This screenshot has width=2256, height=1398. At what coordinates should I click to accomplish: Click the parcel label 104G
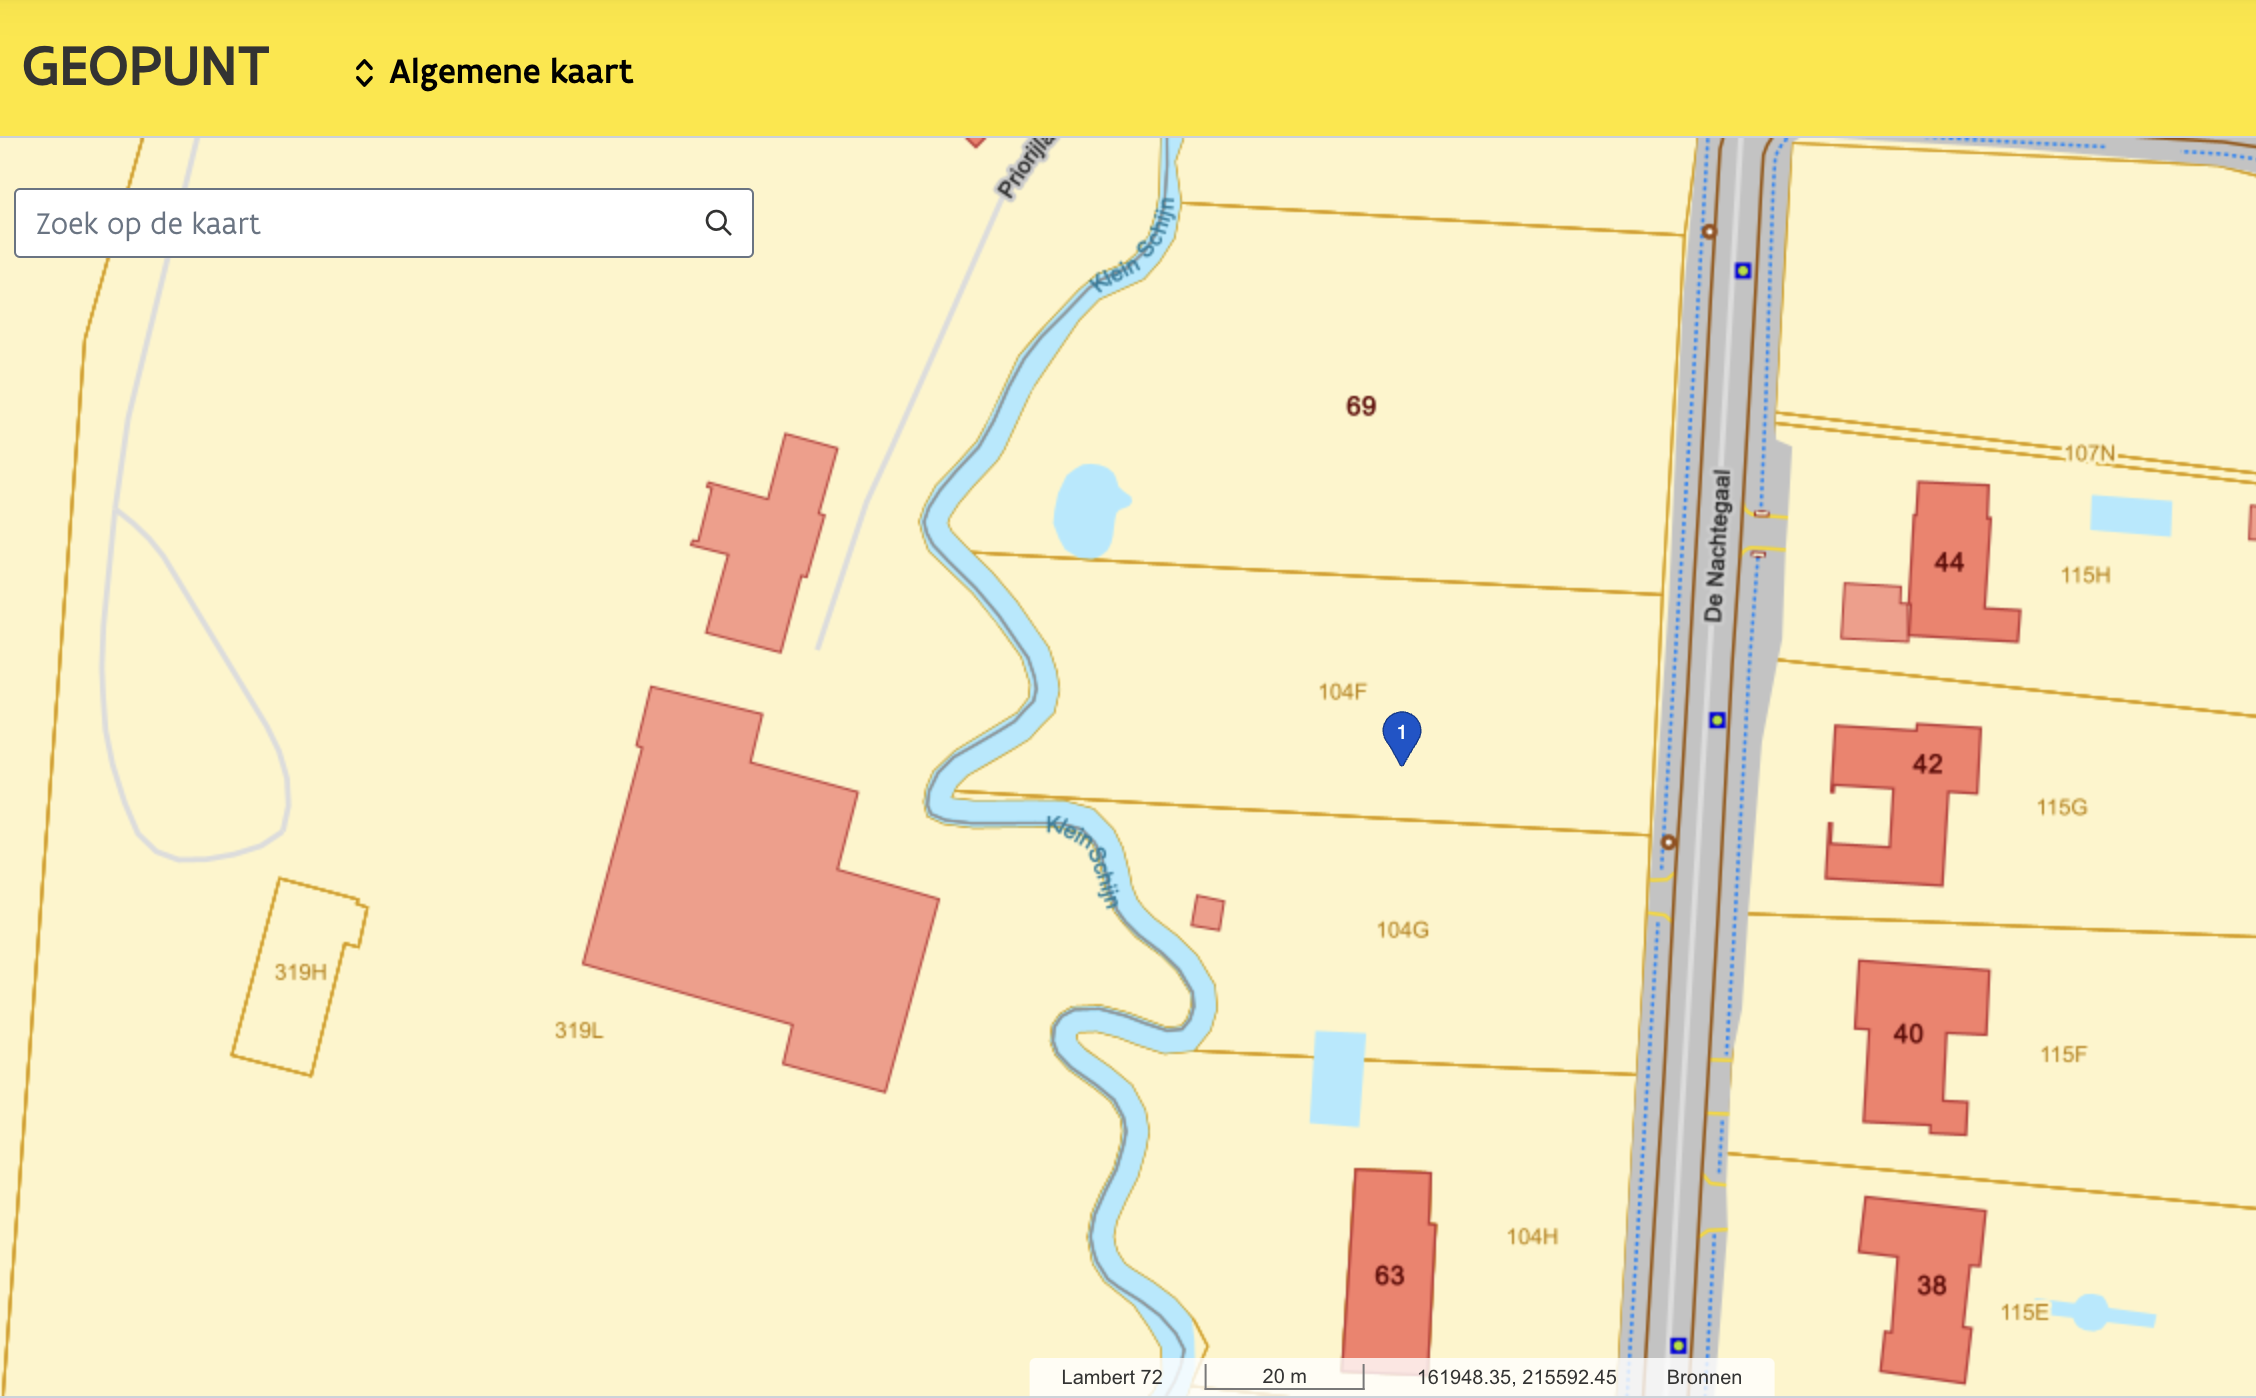[1402, 930]
